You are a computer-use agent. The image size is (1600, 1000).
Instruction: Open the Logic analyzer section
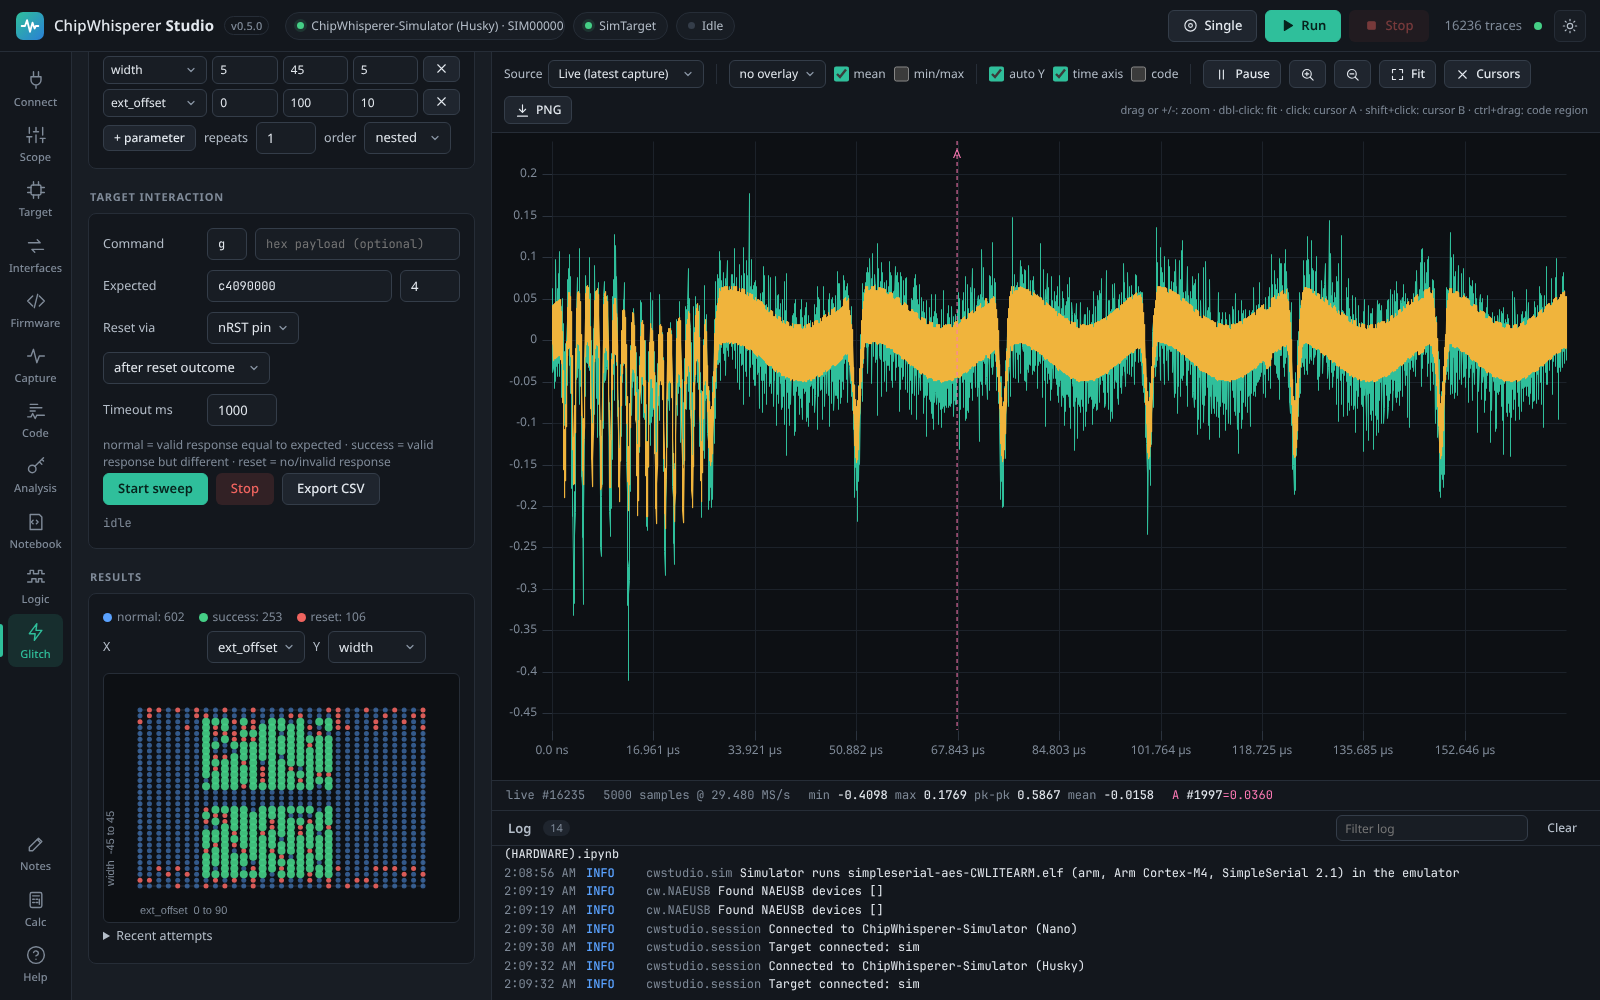pyautogui.click(x=35, y=586)
